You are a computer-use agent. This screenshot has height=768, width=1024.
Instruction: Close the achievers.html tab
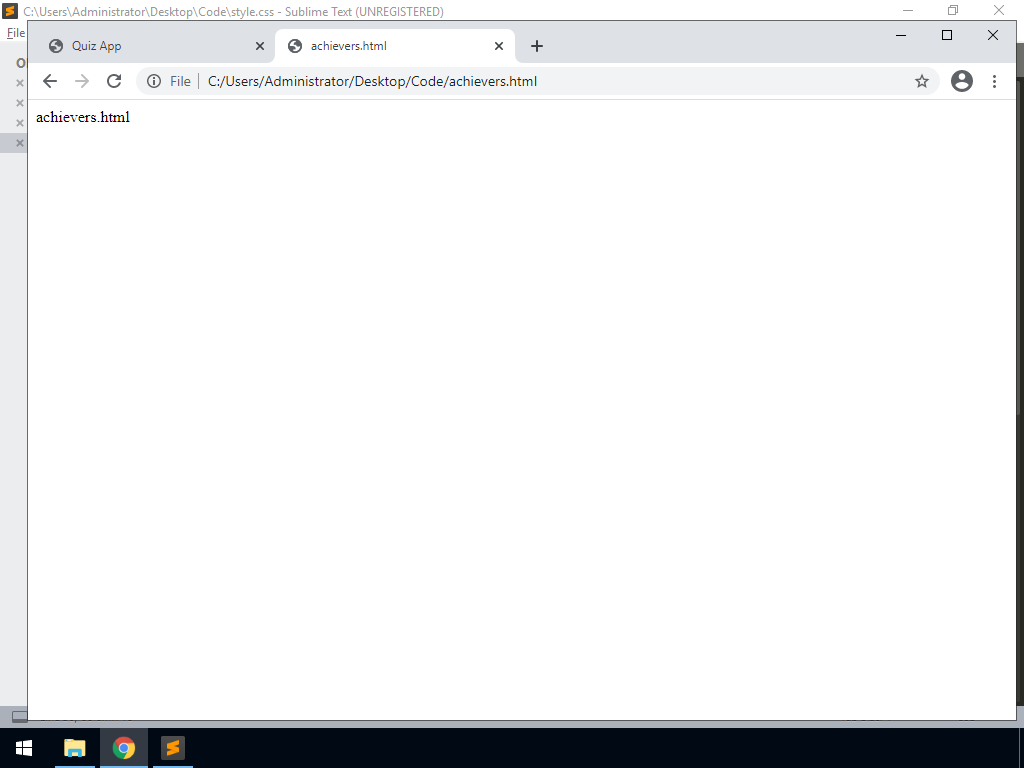tap(499, 46)
